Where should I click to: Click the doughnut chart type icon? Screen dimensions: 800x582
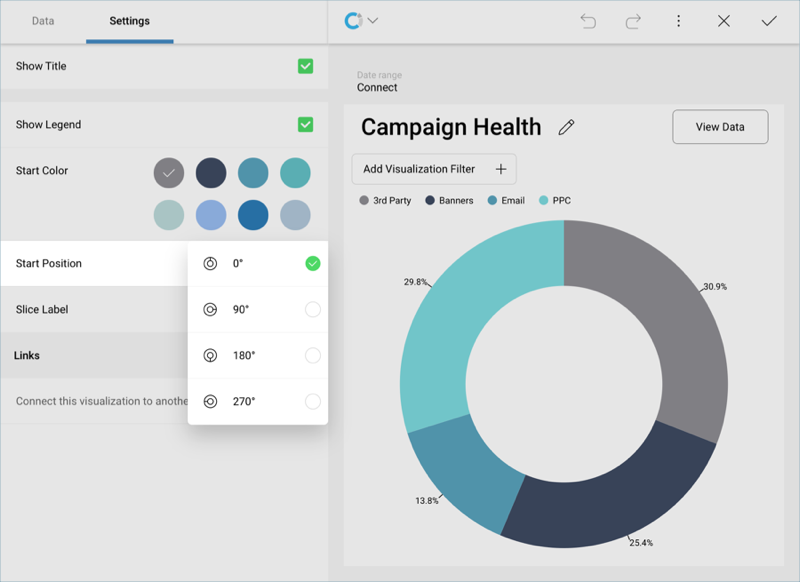pyautogui.click(x=353, y=21)
